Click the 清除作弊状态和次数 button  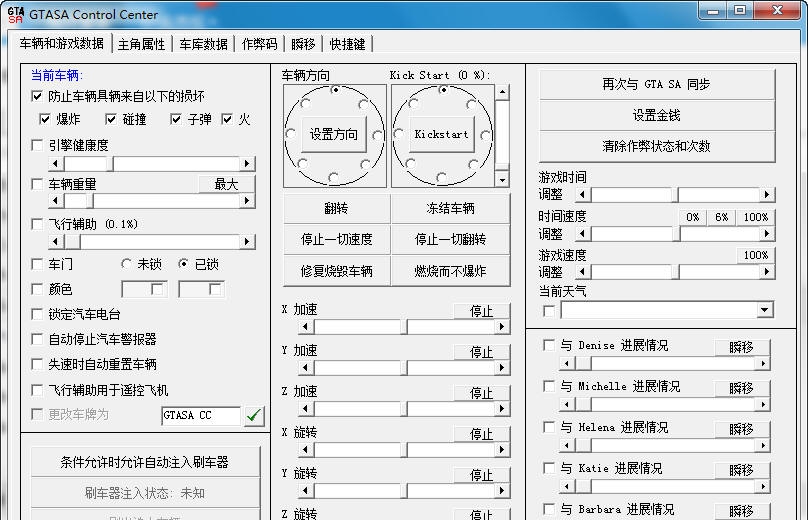click(x=656, y=146)
